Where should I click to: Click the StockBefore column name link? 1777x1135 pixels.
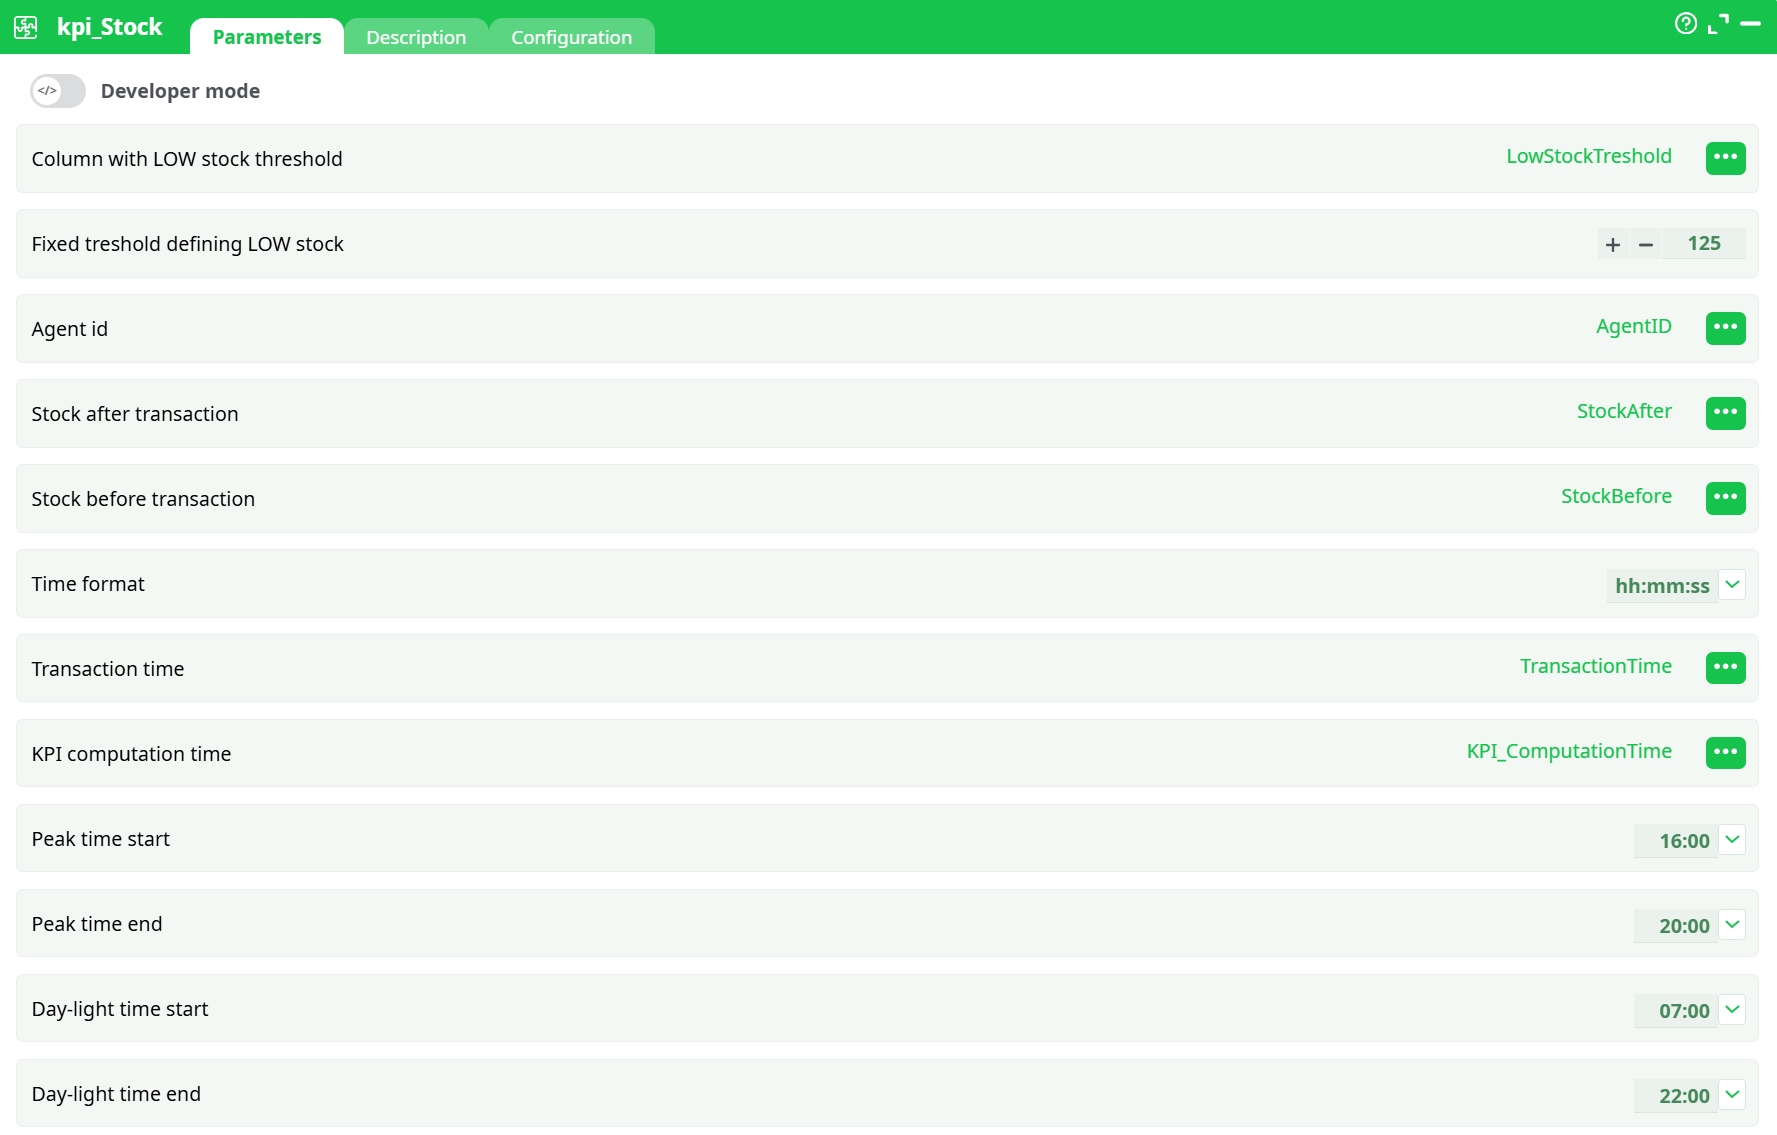pos(1616,496)
